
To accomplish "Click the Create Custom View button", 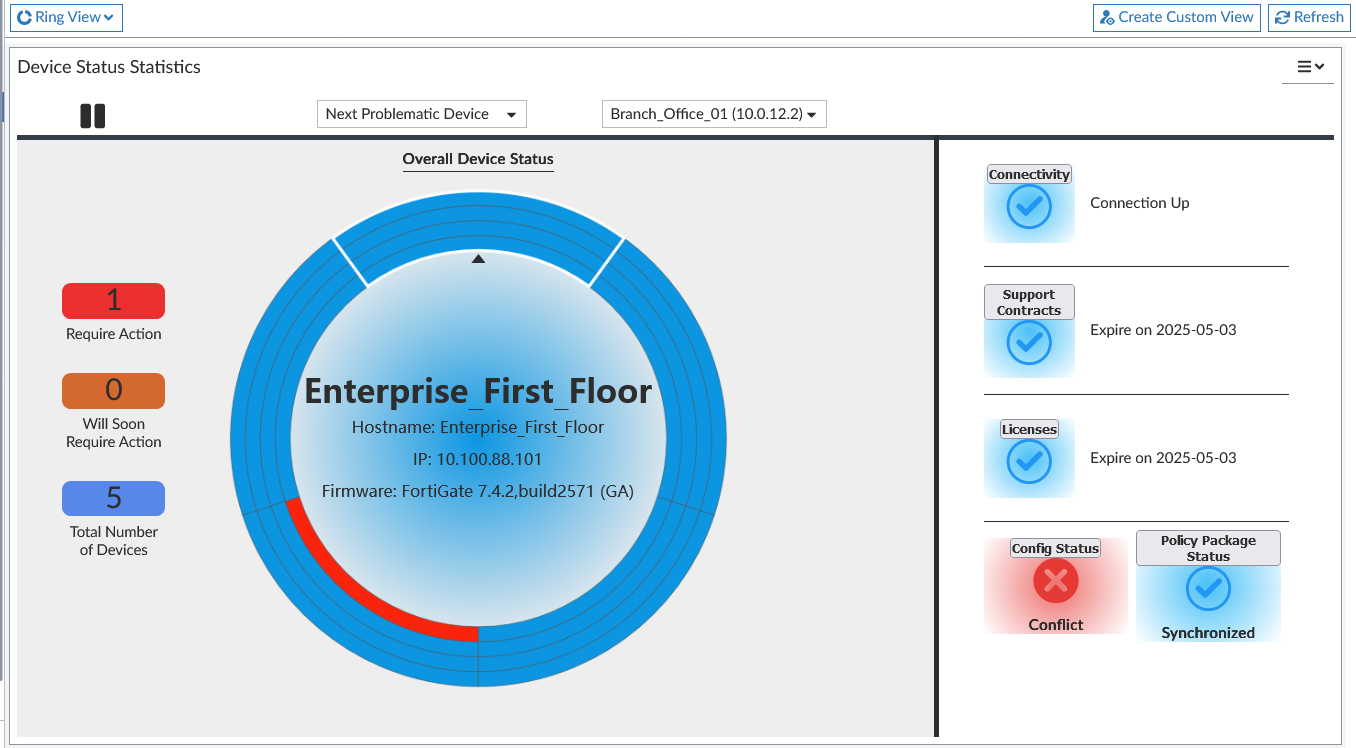I will [1176, 17].
